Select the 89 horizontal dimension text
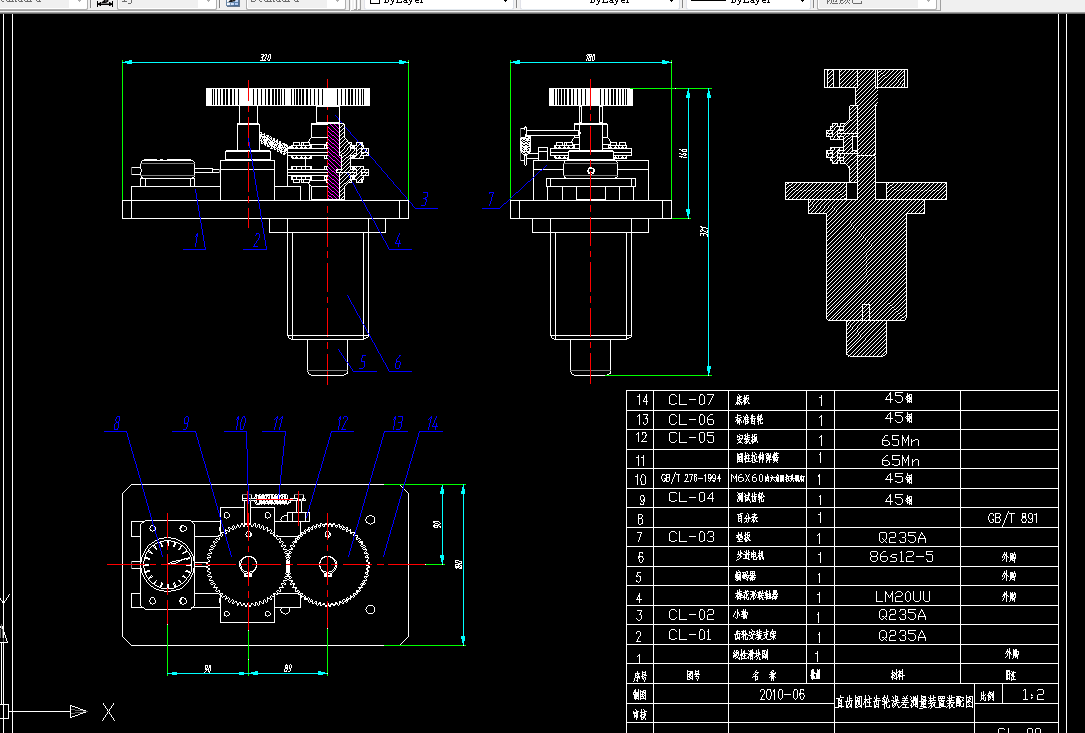The image size is (1085, 733). tap(288, 669)
